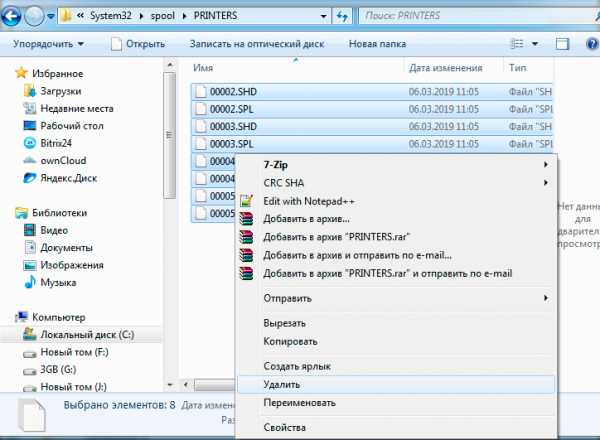Open Рабочий стол in favorites
Screen dimensions: 600x440
[x=72, y=126]
